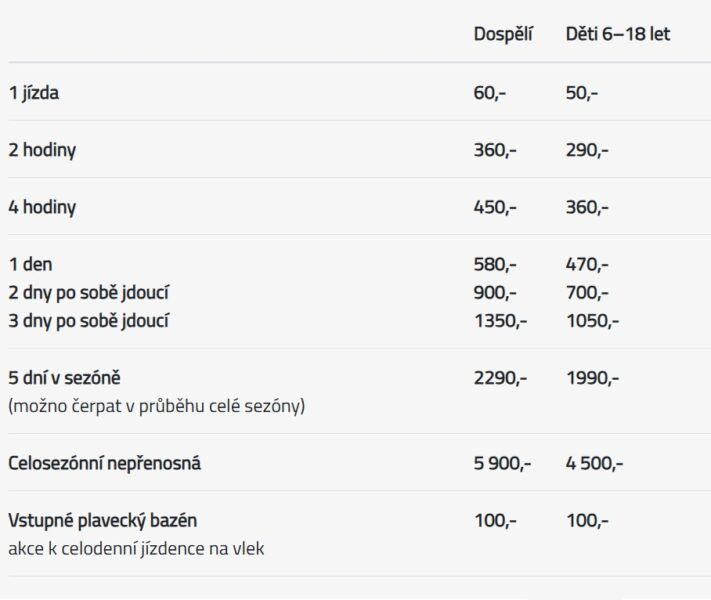This screenshot has height=600, width=711.
Task: Click adult price 450,- for 4 hodiny
Action: 495,207
